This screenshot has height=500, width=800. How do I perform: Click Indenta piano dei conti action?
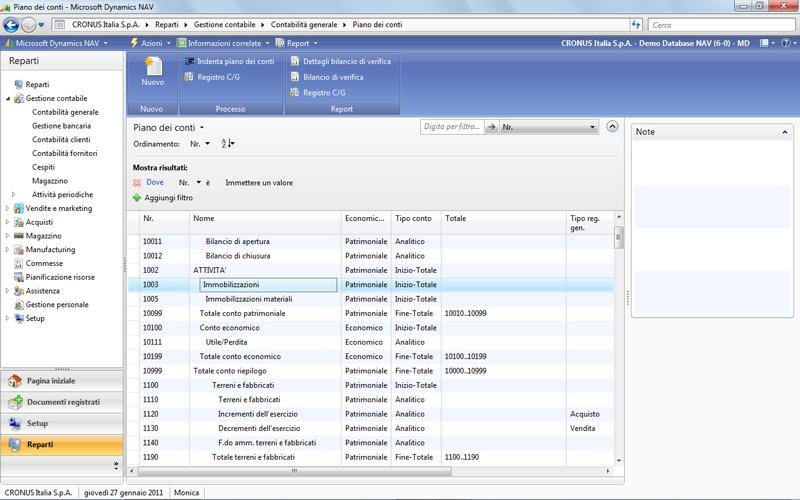pos(229,61)
